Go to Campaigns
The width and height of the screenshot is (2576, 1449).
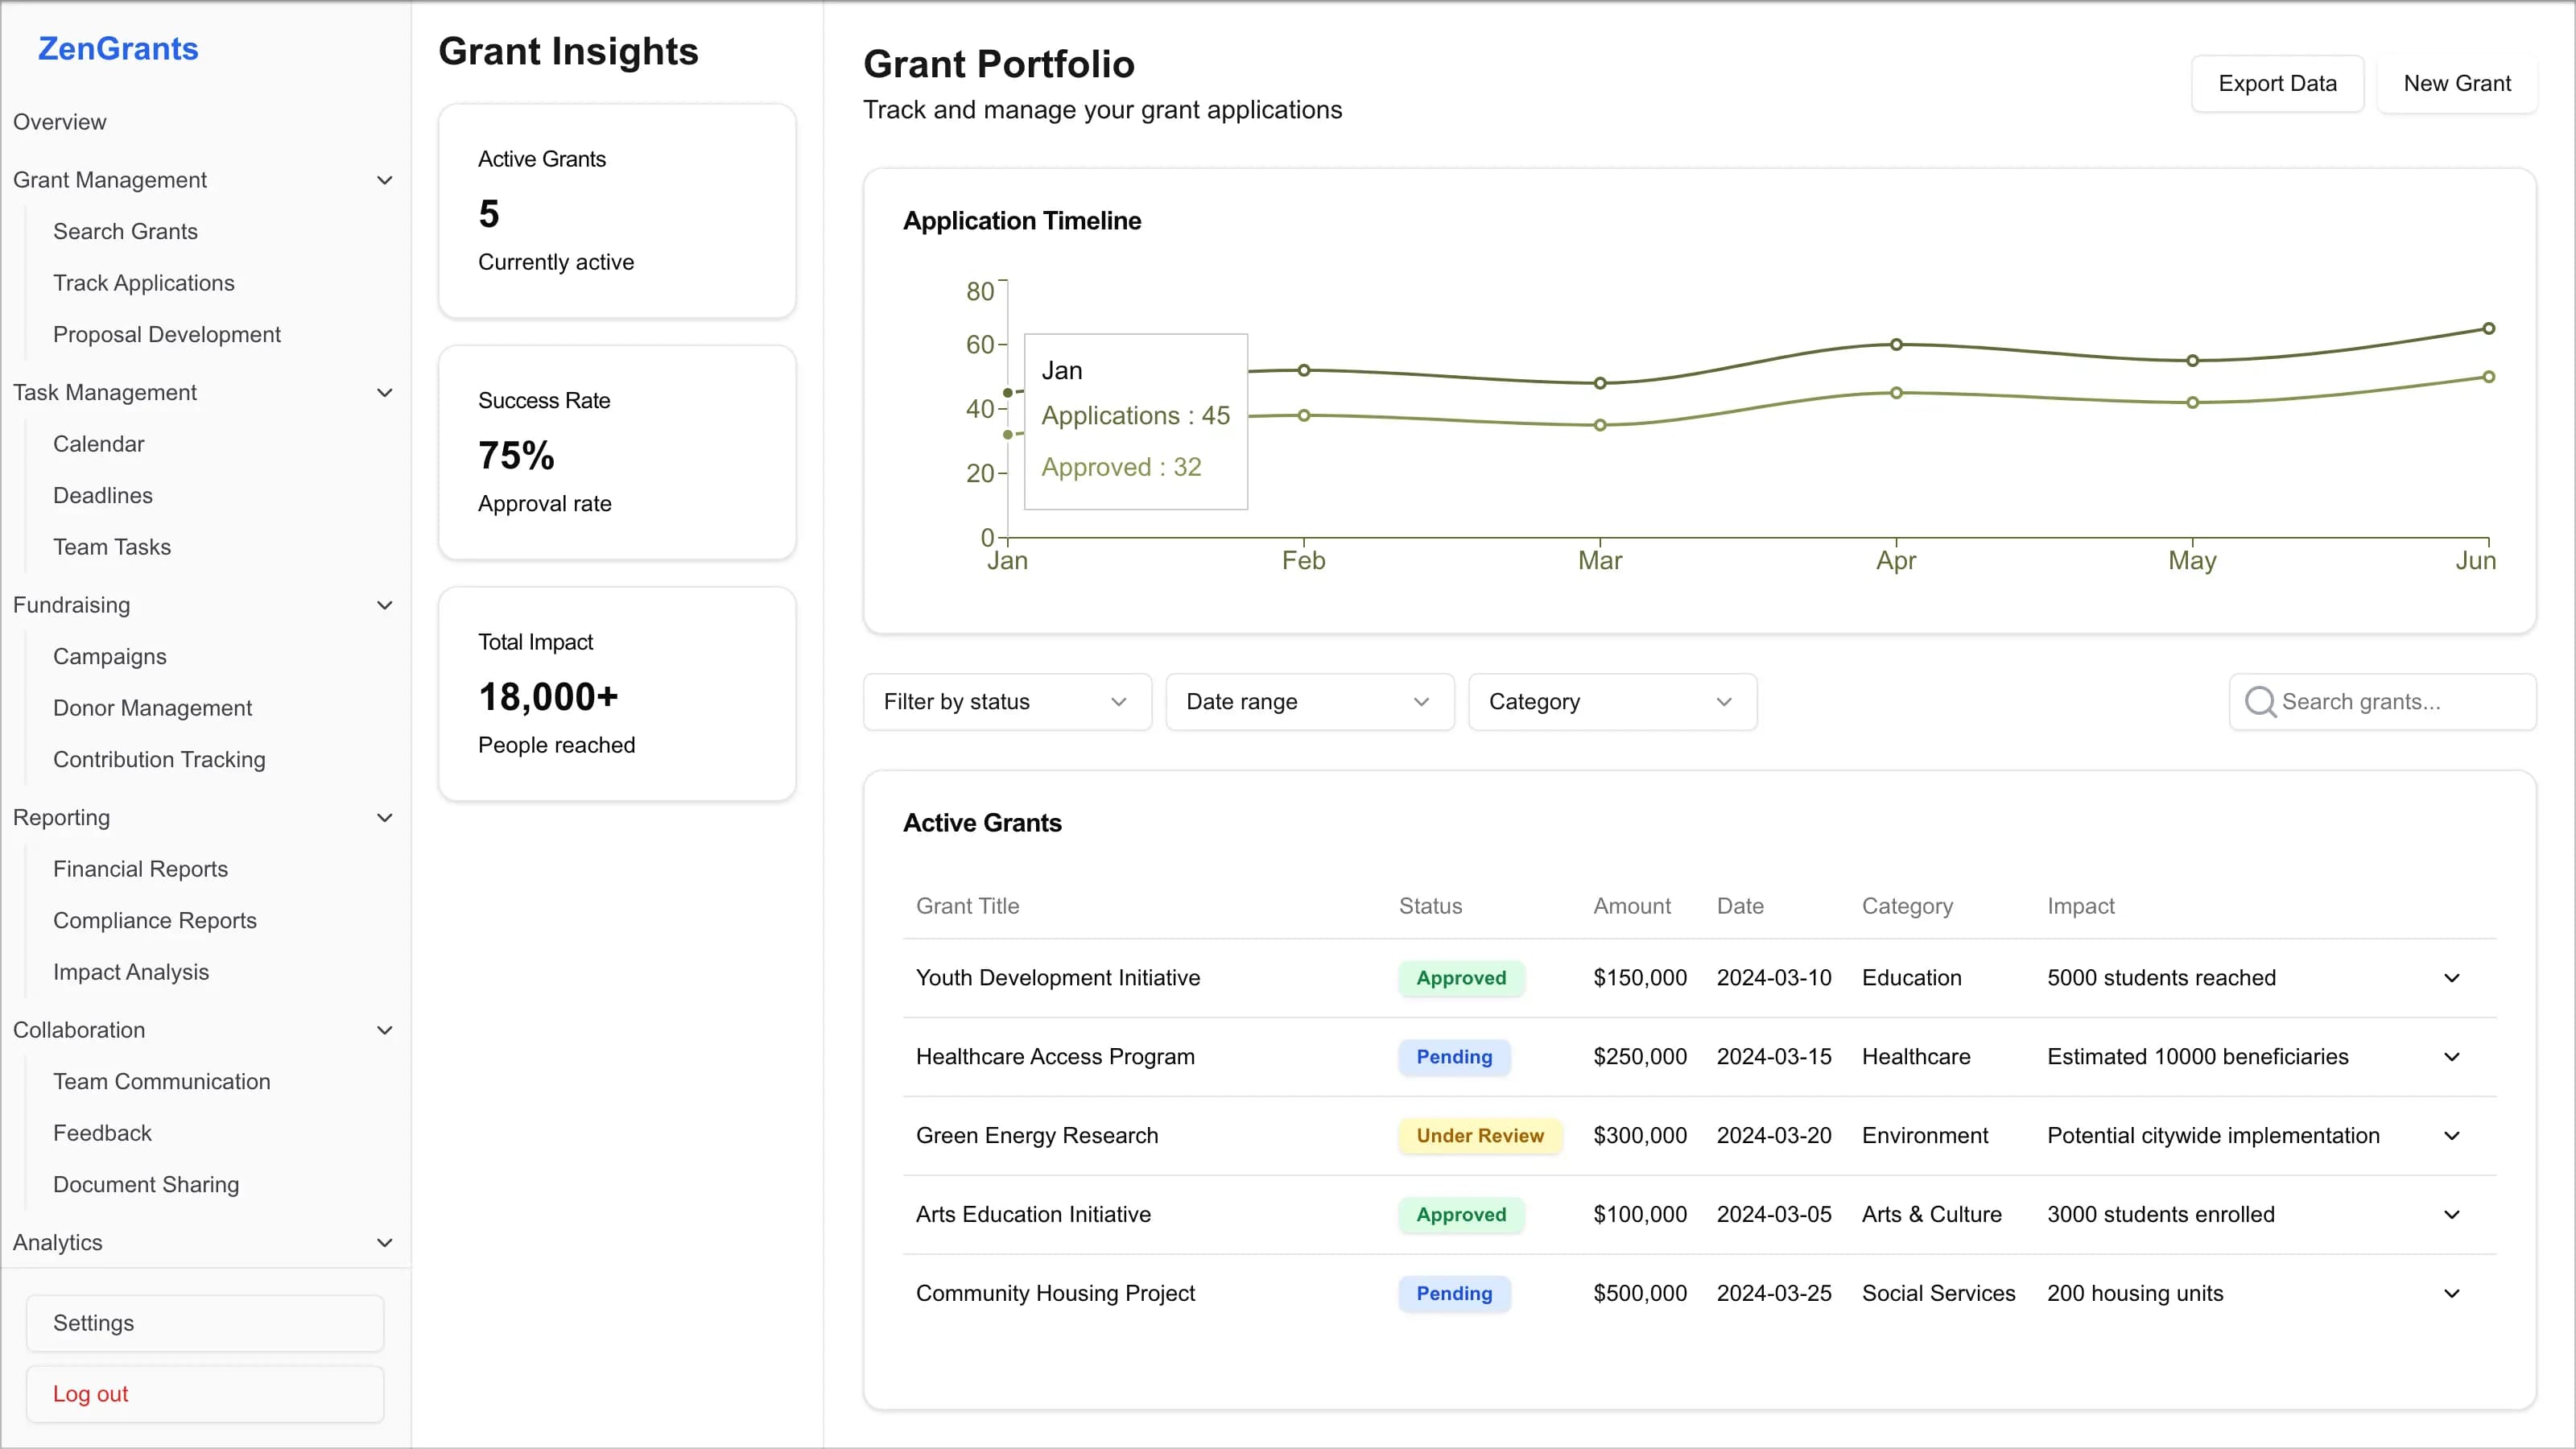click(110, 657)
